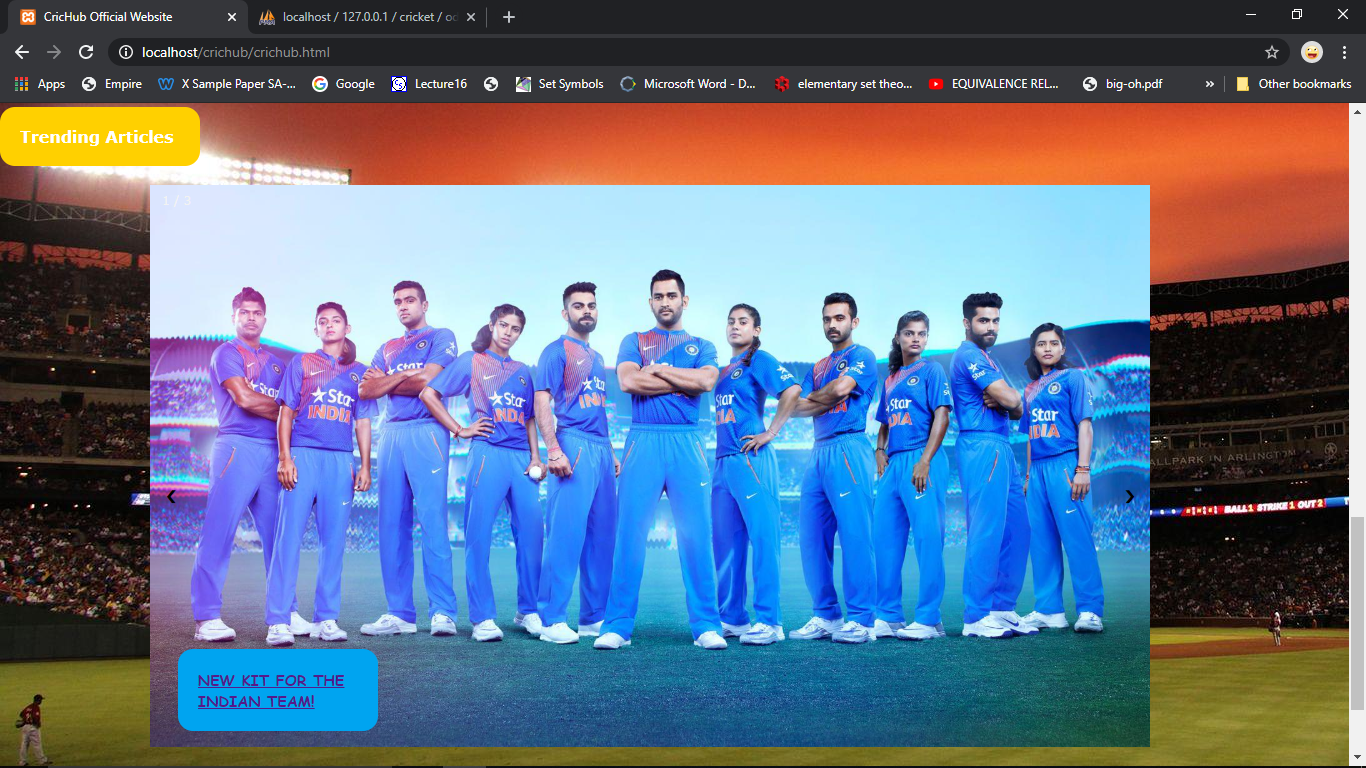The width and height of the screenshot is (1366, 768).
Task: Open the Set Symbols bookmark
Action: tap(560, 84)
